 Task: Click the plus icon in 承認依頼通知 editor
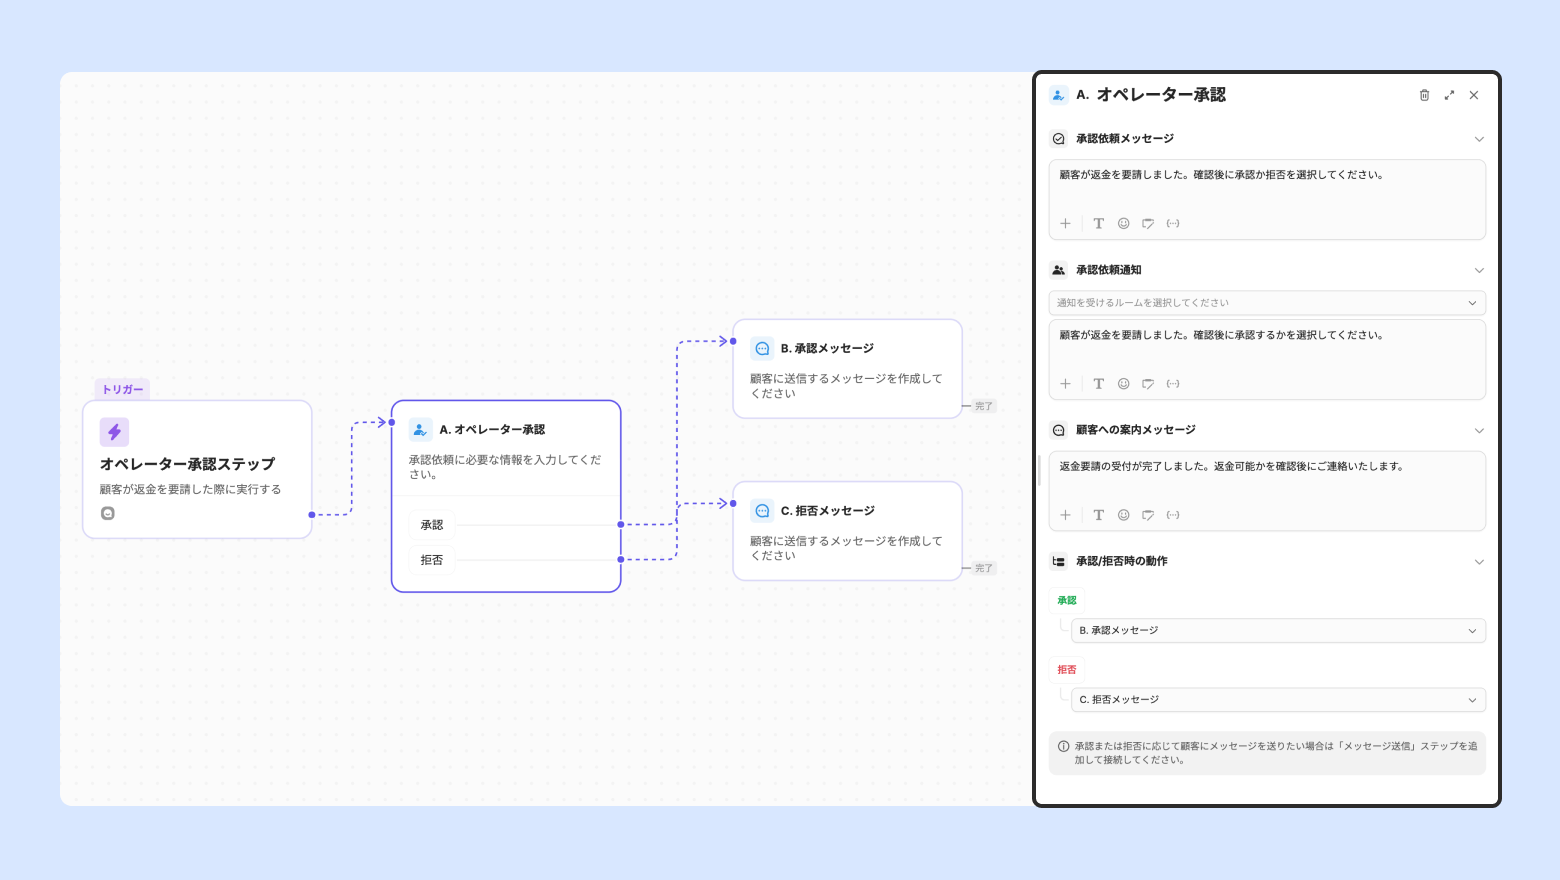point(1066,384)
